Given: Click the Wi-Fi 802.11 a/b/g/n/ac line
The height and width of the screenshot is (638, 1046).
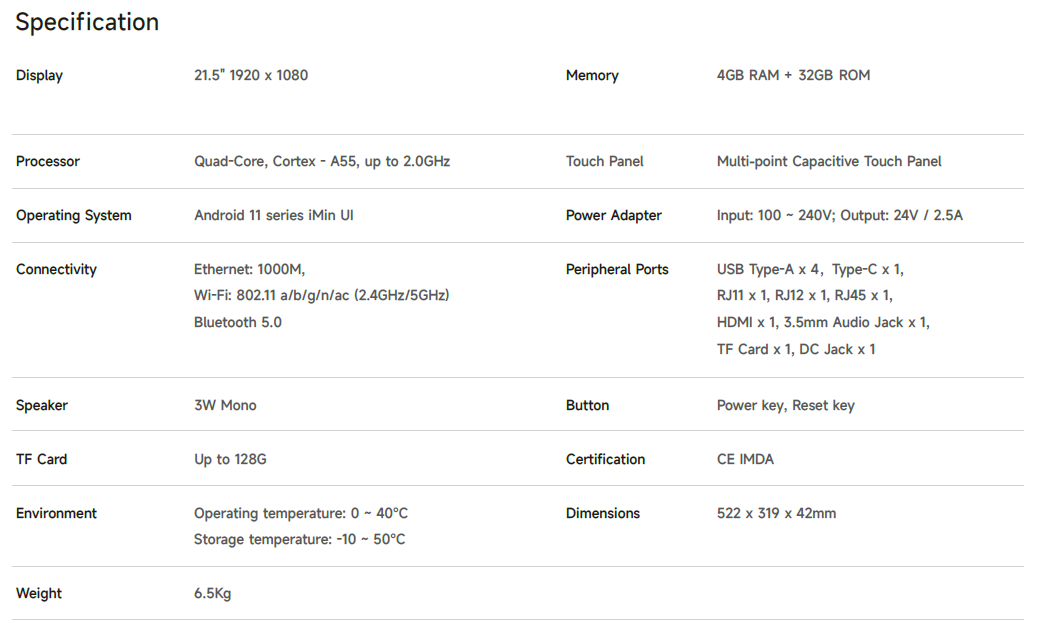Looking at the screenshot, I should 321,296.
